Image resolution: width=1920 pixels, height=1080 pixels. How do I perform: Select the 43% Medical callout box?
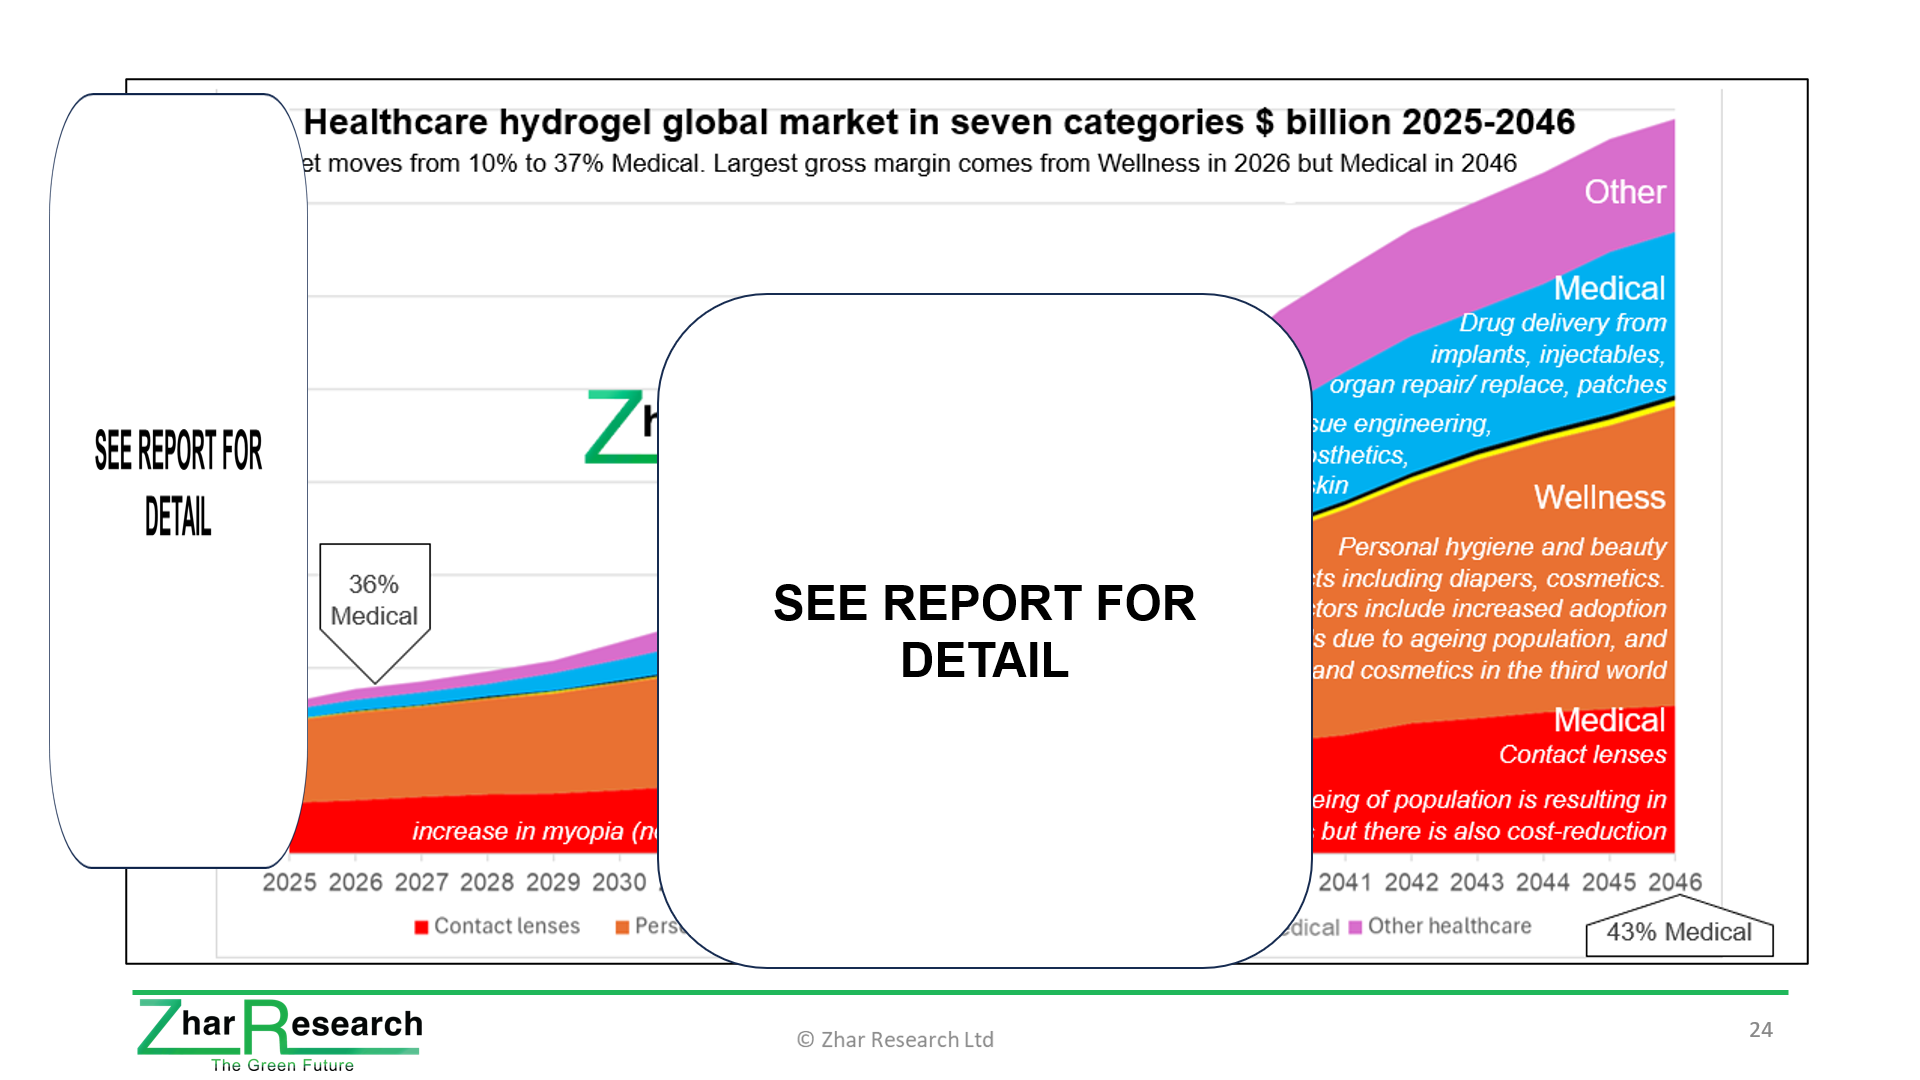[x=1679, y=932]
